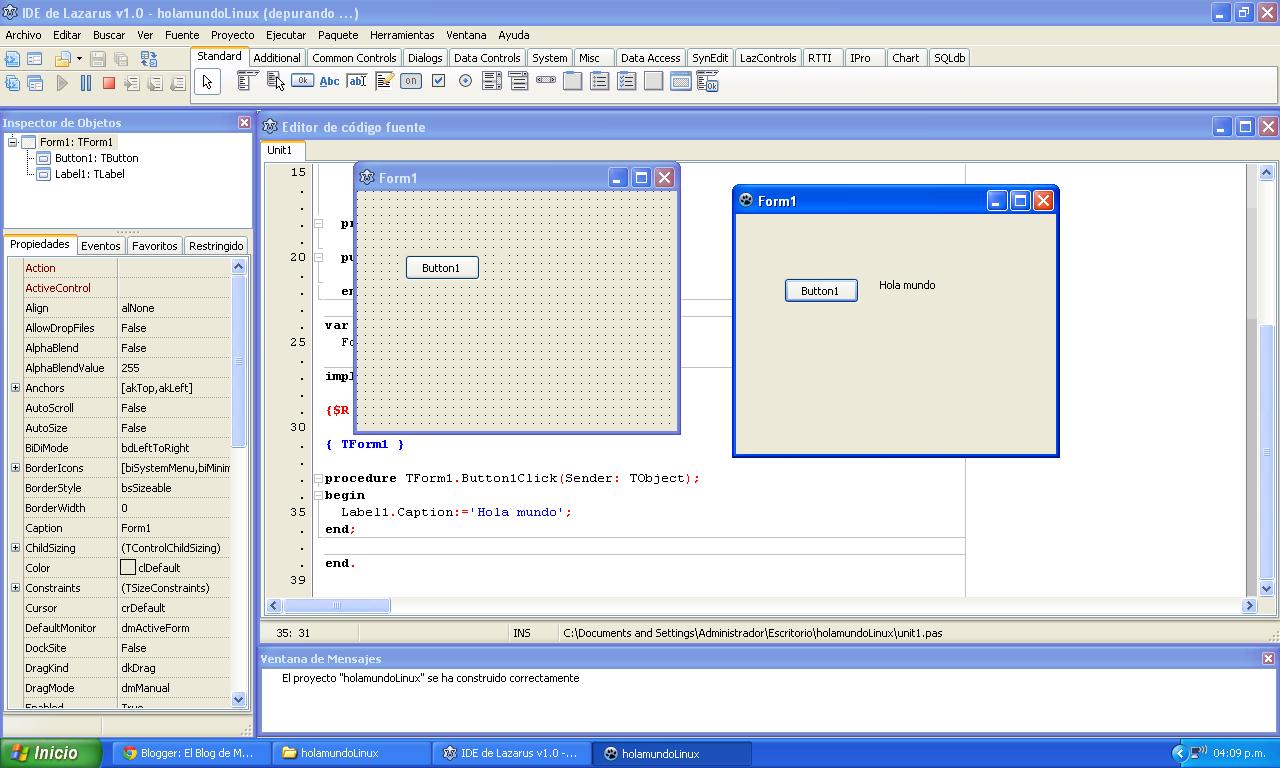This screenshot has height=768, width=1280.
Task: Select the TGroupBox component icon
Action: click(573, 82)
